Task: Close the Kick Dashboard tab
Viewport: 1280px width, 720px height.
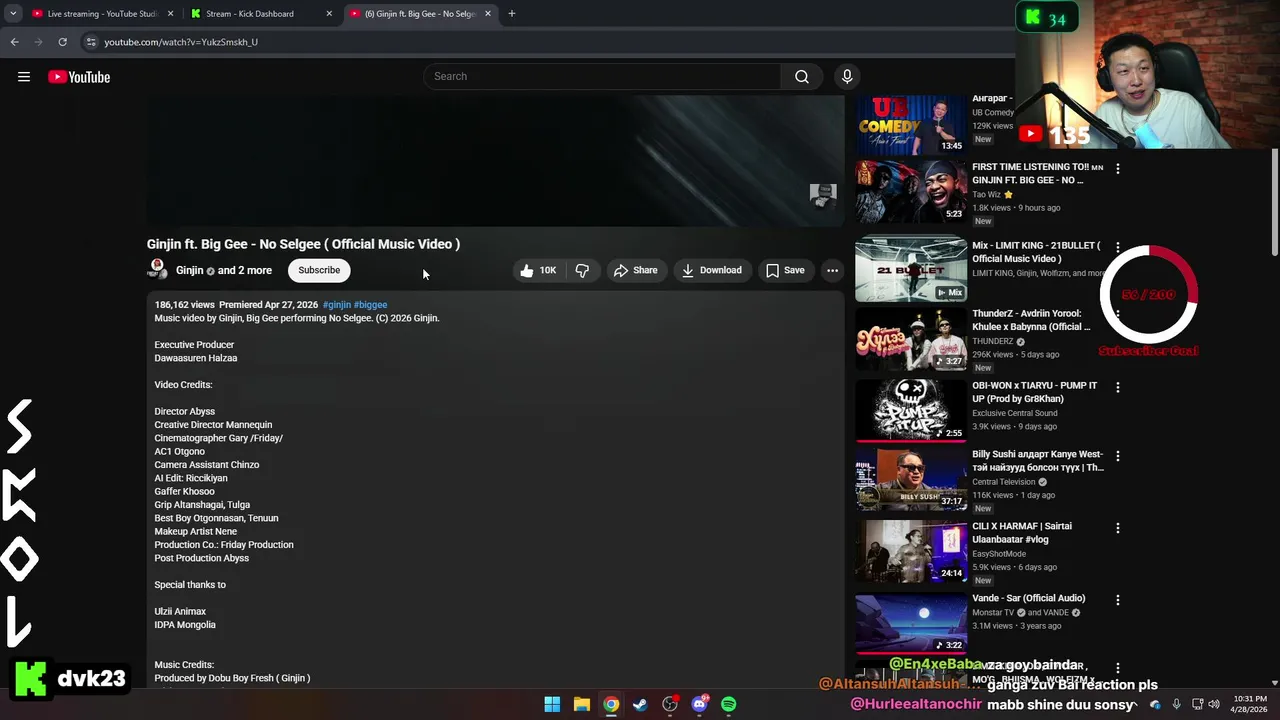Action: click(329, 14)
